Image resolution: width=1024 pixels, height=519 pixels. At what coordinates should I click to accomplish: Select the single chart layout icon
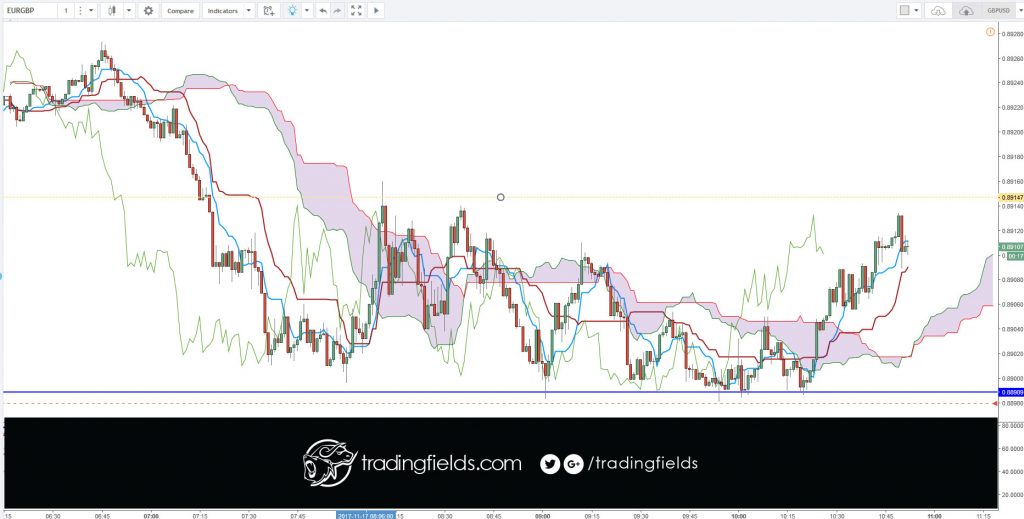point(904,10)
